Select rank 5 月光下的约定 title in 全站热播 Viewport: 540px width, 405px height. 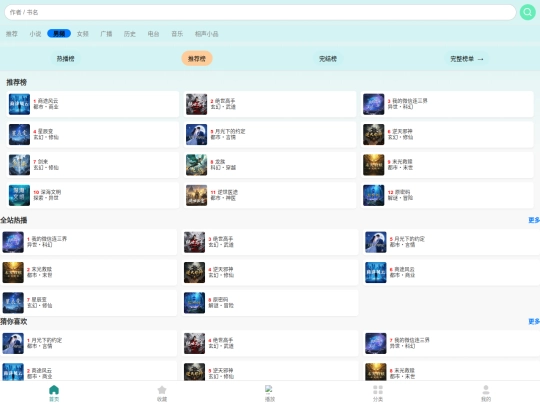pyautogui.click(x=409, y=239)
